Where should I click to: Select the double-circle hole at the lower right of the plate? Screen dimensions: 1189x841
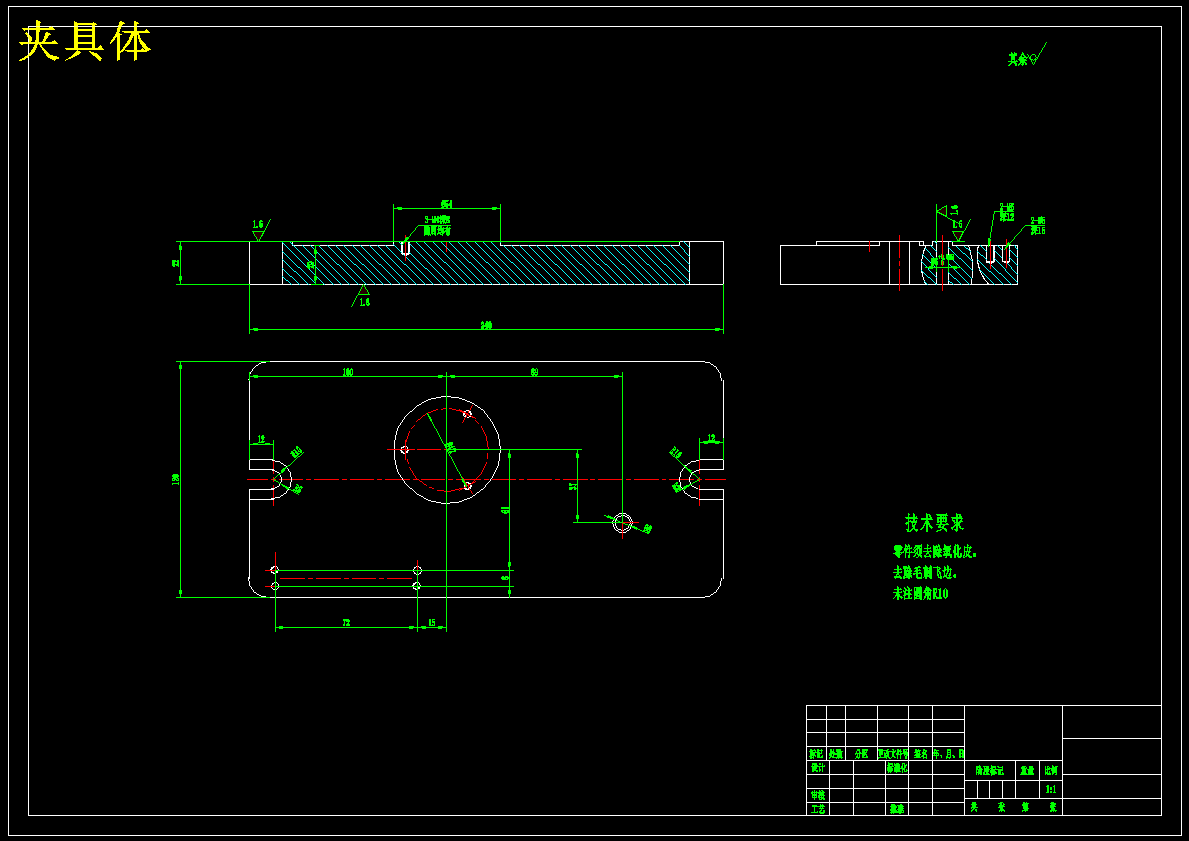point(623,522)
